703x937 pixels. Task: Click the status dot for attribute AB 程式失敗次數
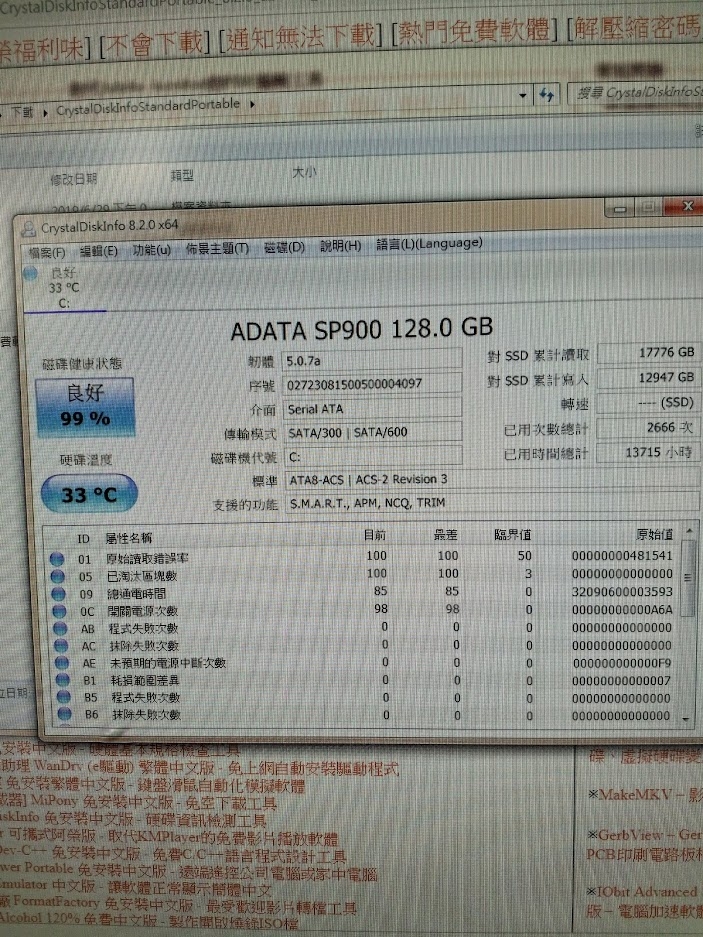coord(60,628)
